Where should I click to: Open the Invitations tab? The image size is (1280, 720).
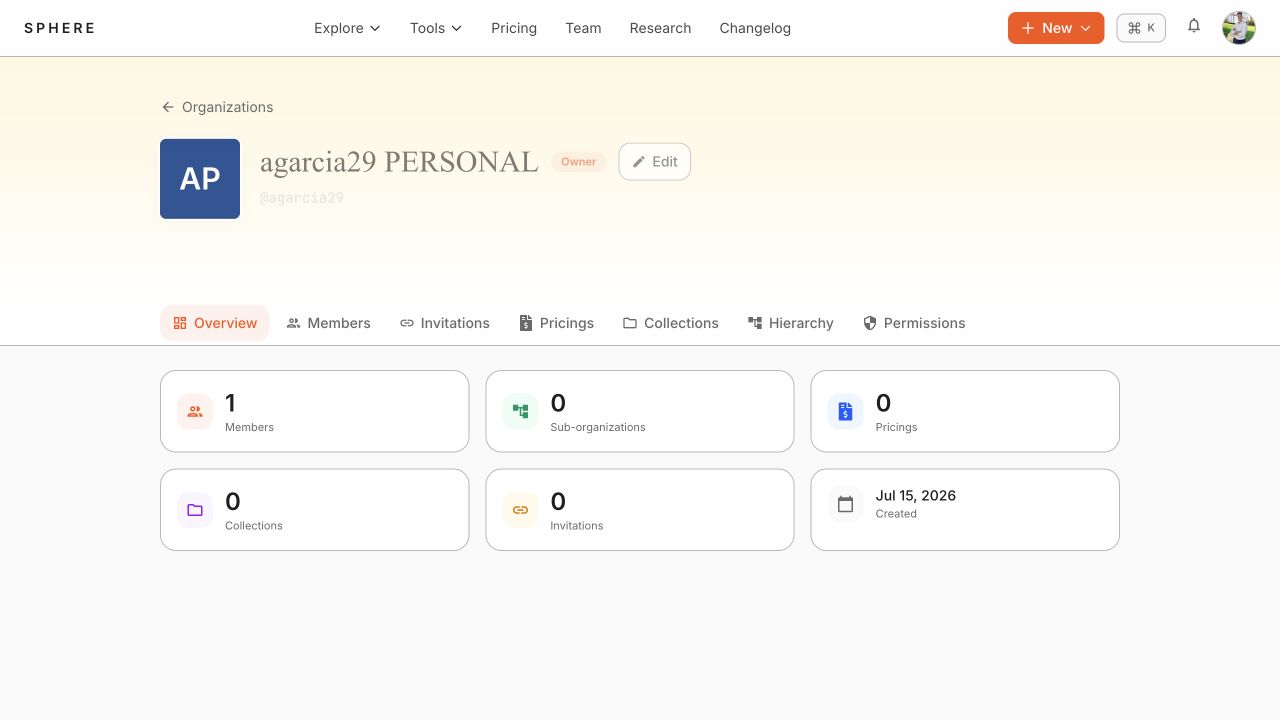(x=445, y=323)
